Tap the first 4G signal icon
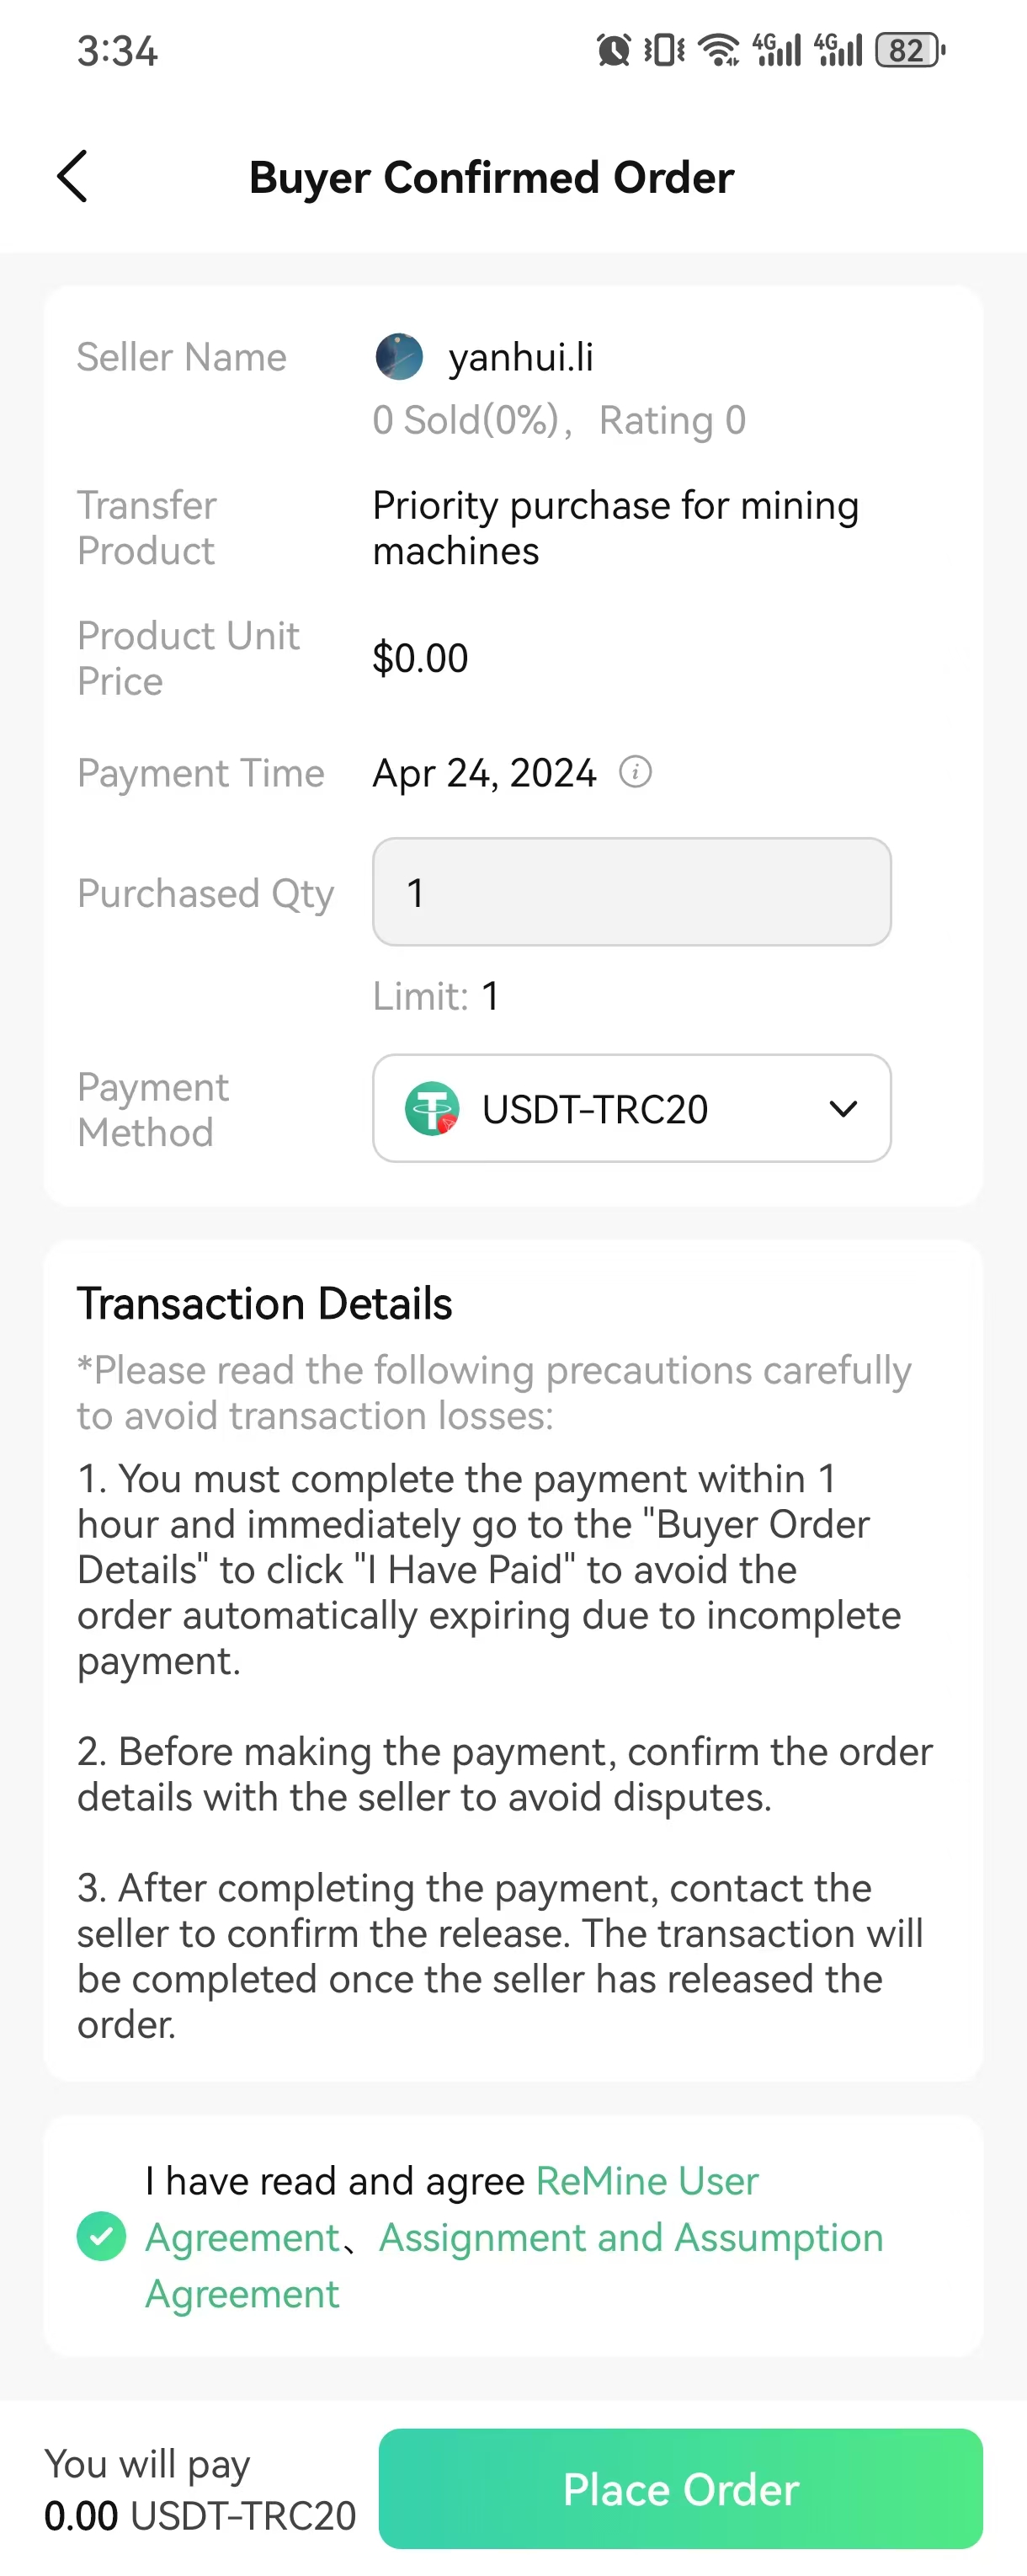 click(x=777, y=49)
